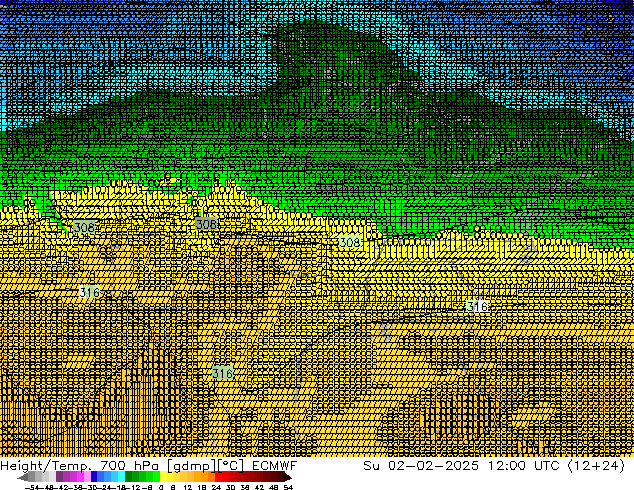This screenshot has height=490, width=634.
Task: Click the date '02-02-2025'
Action: tap(433, 465)
